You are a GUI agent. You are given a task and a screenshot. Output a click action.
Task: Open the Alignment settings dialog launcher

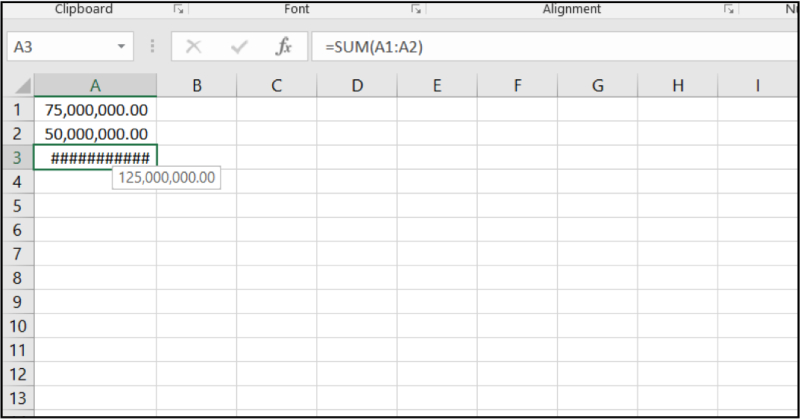(729, 9)
